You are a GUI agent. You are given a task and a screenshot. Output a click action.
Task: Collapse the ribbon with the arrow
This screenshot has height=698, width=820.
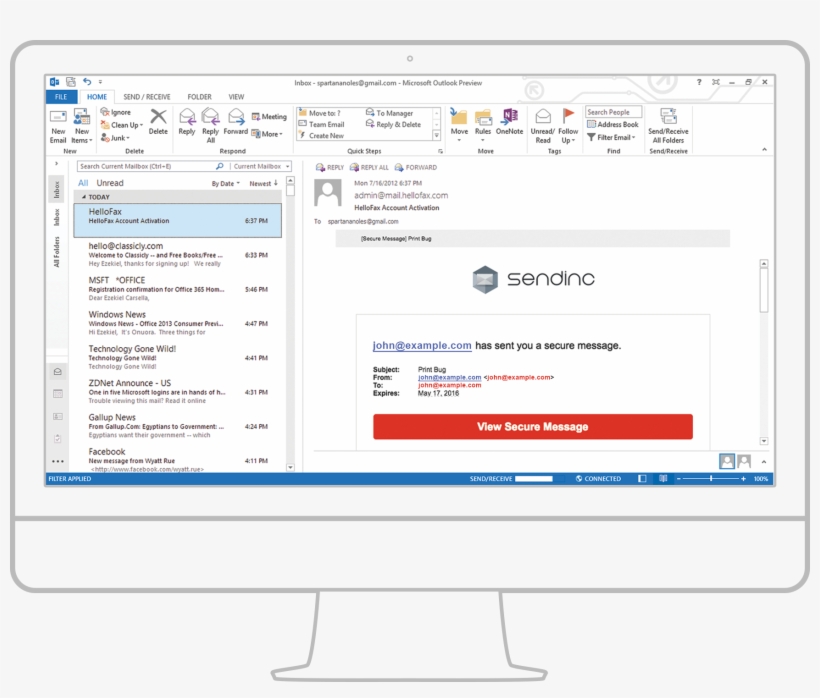pyautogui.click(x=764, y=150)
